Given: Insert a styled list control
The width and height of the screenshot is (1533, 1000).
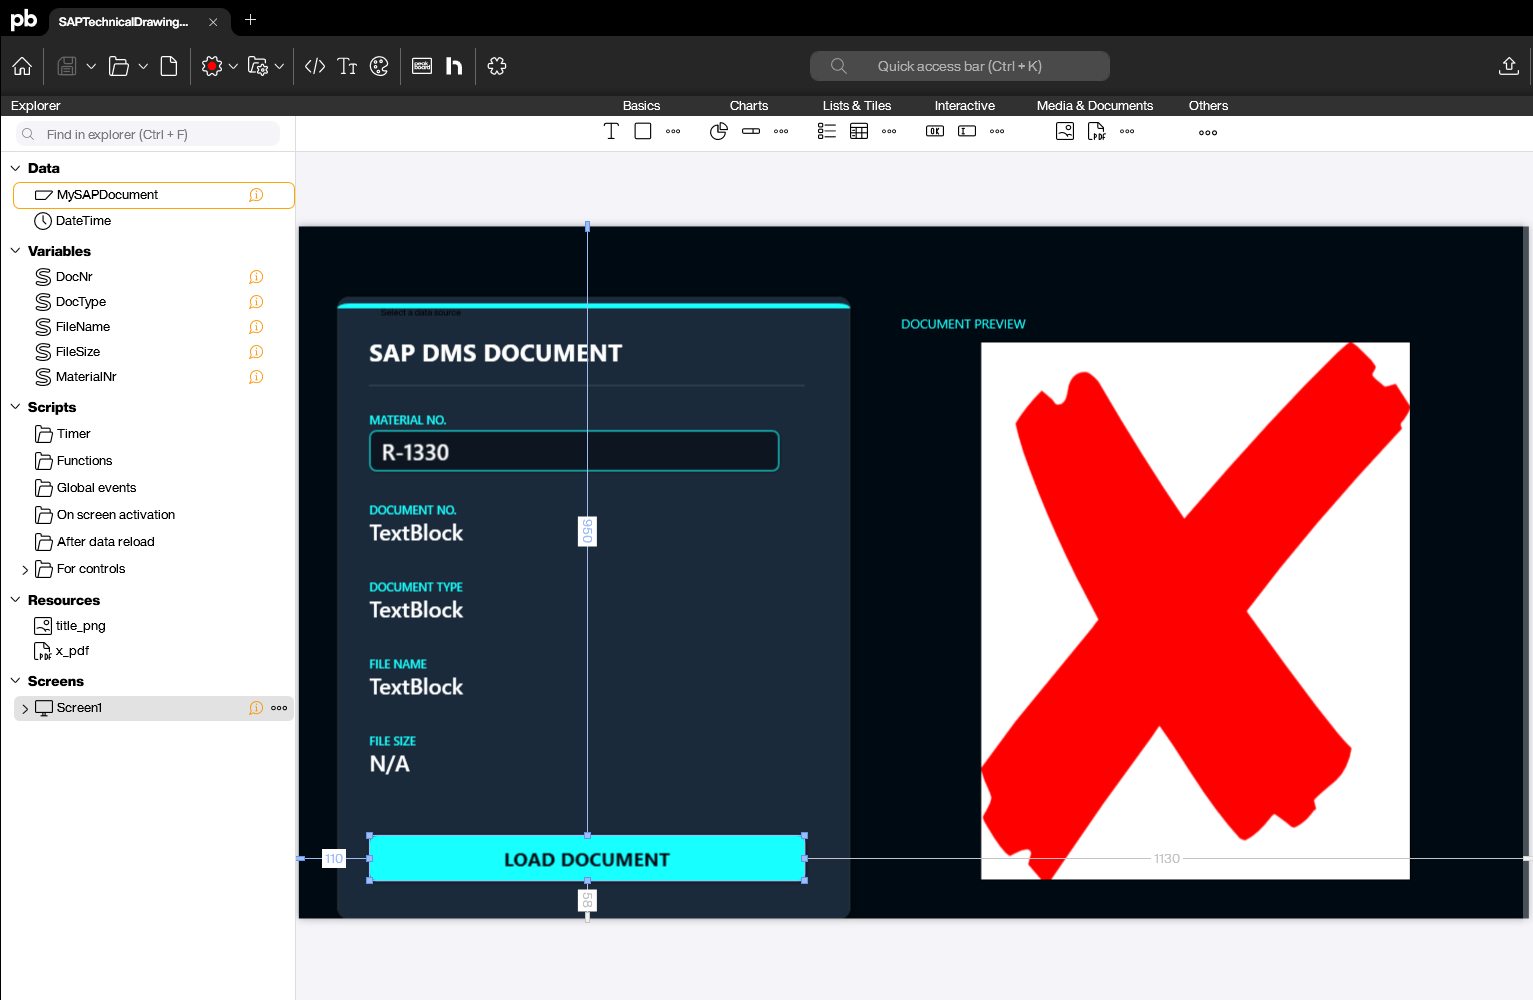Looking at the screenshot, I should [x=827, y=131].
